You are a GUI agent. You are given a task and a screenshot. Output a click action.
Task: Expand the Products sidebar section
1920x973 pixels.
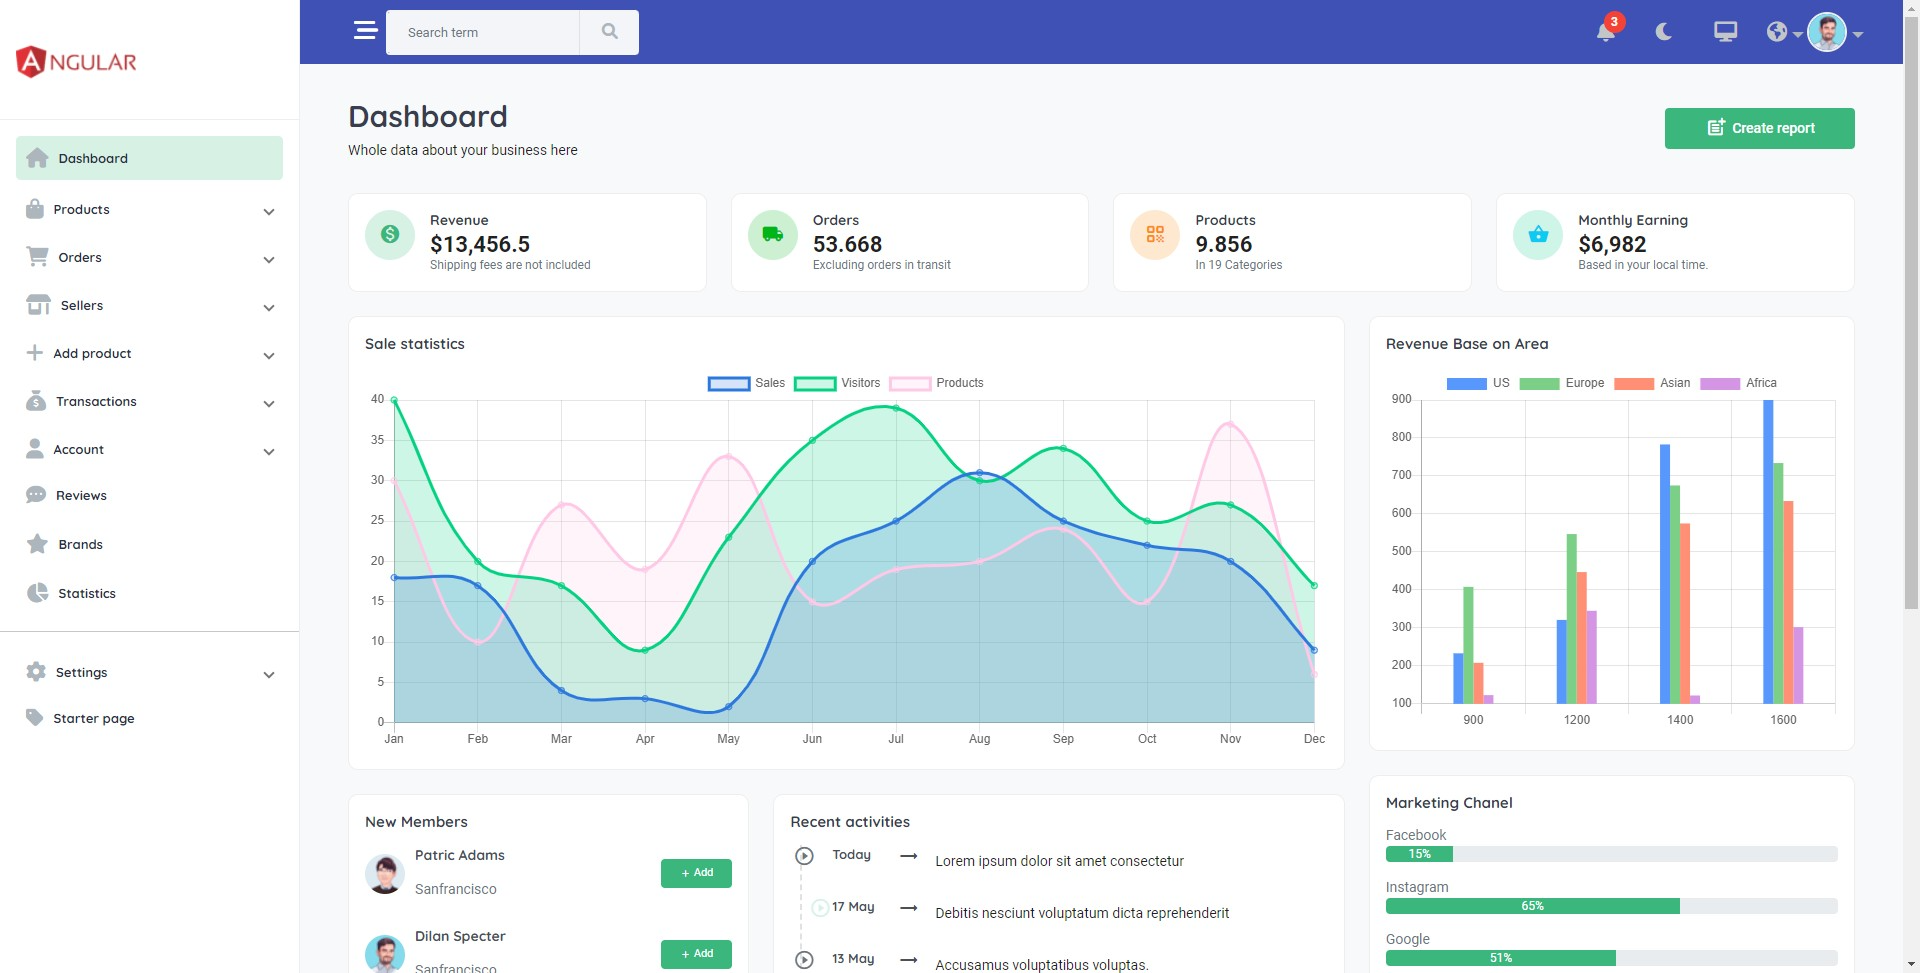coord(269,211)
